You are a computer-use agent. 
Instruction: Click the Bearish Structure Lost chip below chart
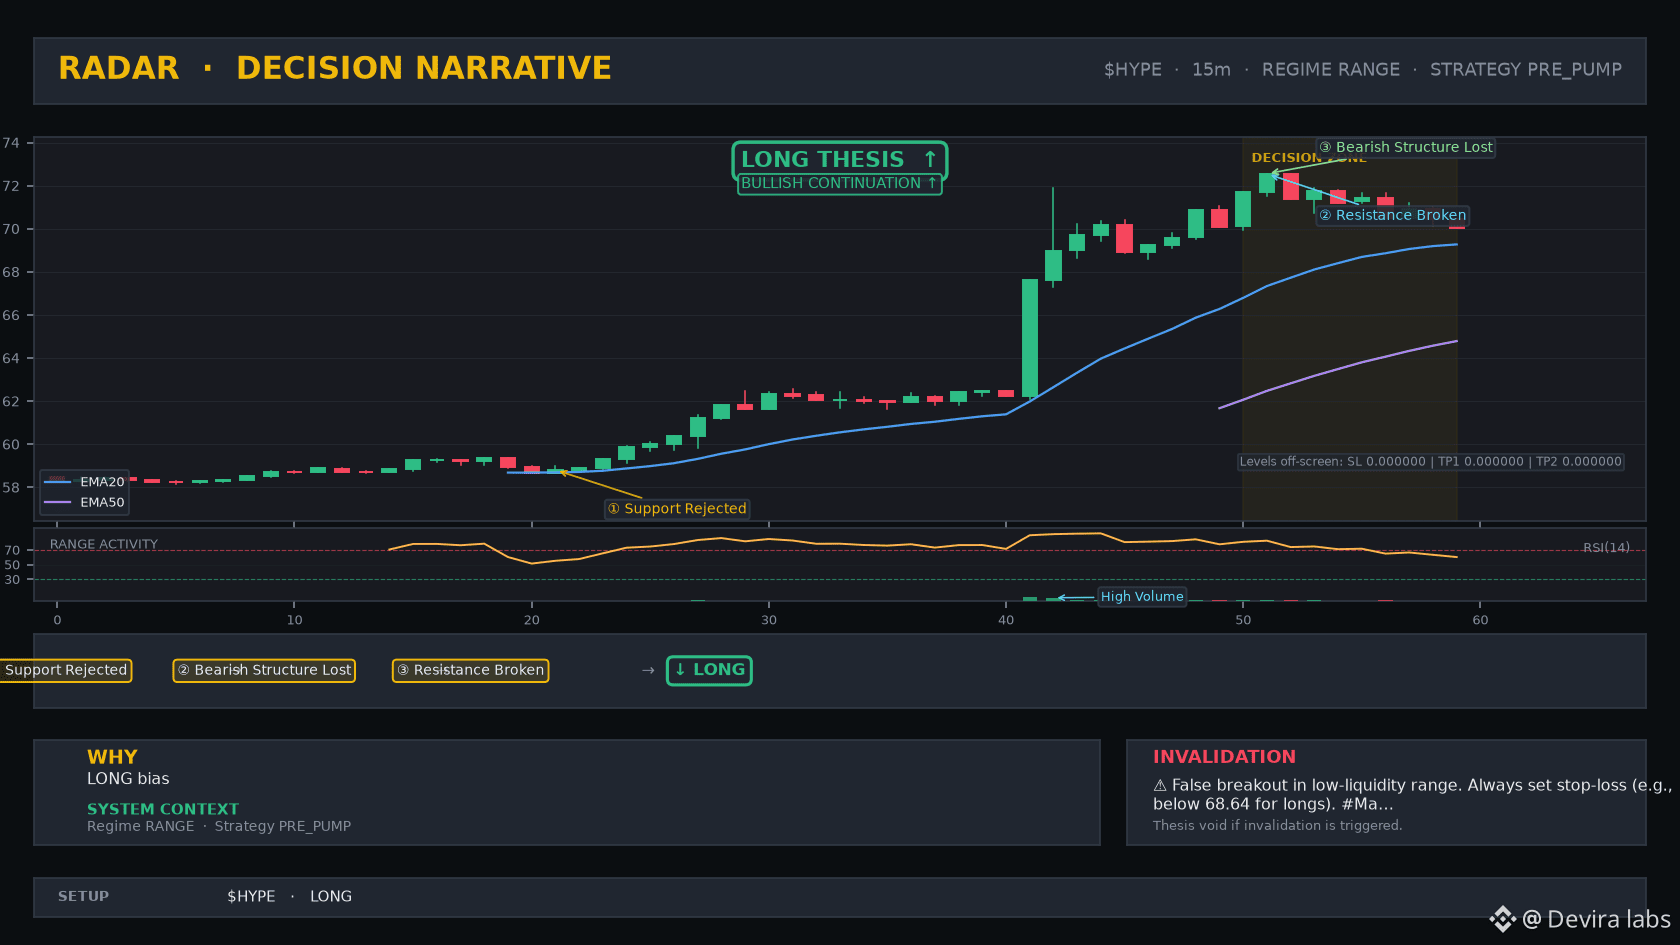click(x=264, y=670)
